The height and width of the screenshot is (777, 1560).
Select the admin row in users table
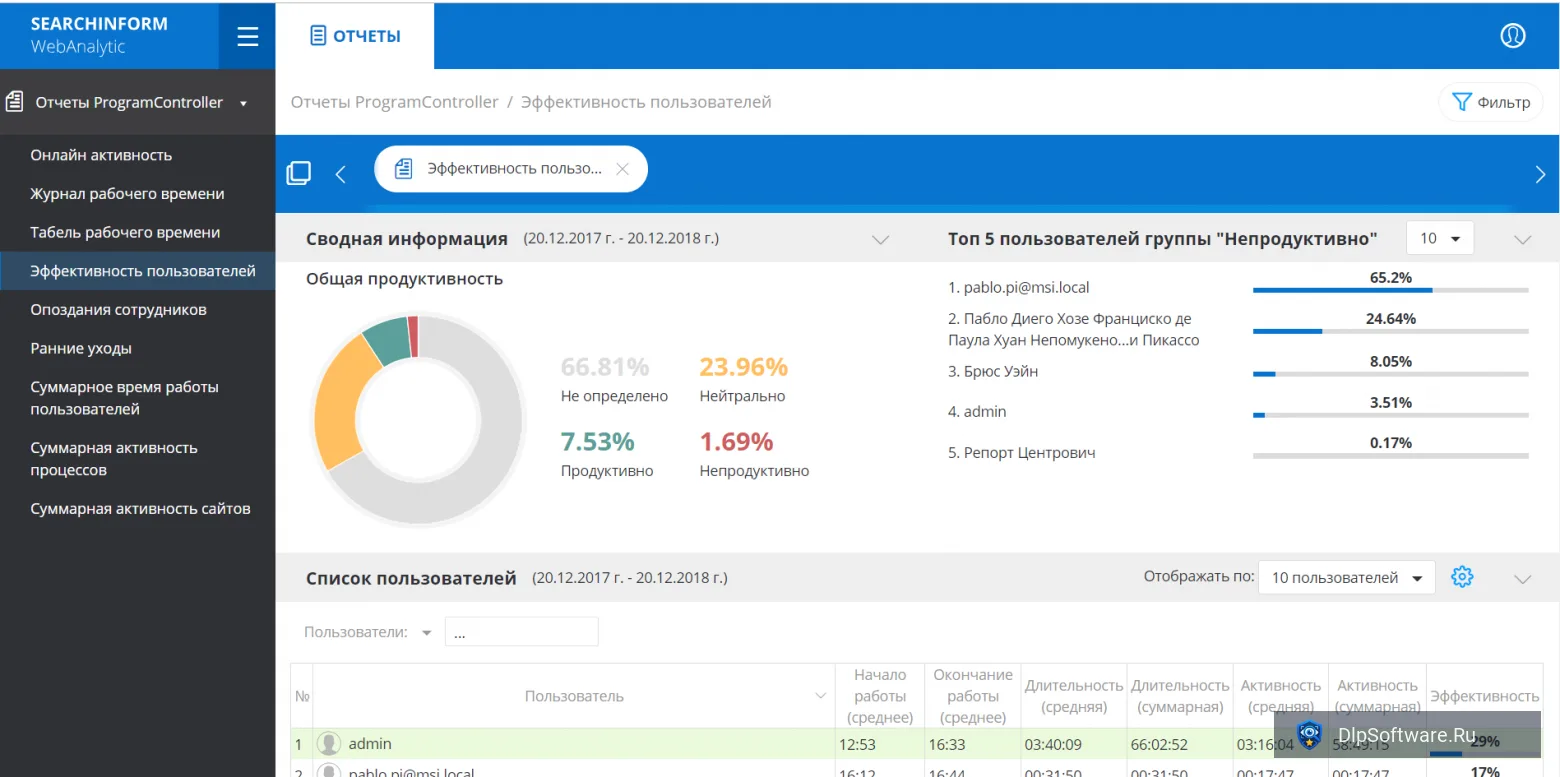916,744
